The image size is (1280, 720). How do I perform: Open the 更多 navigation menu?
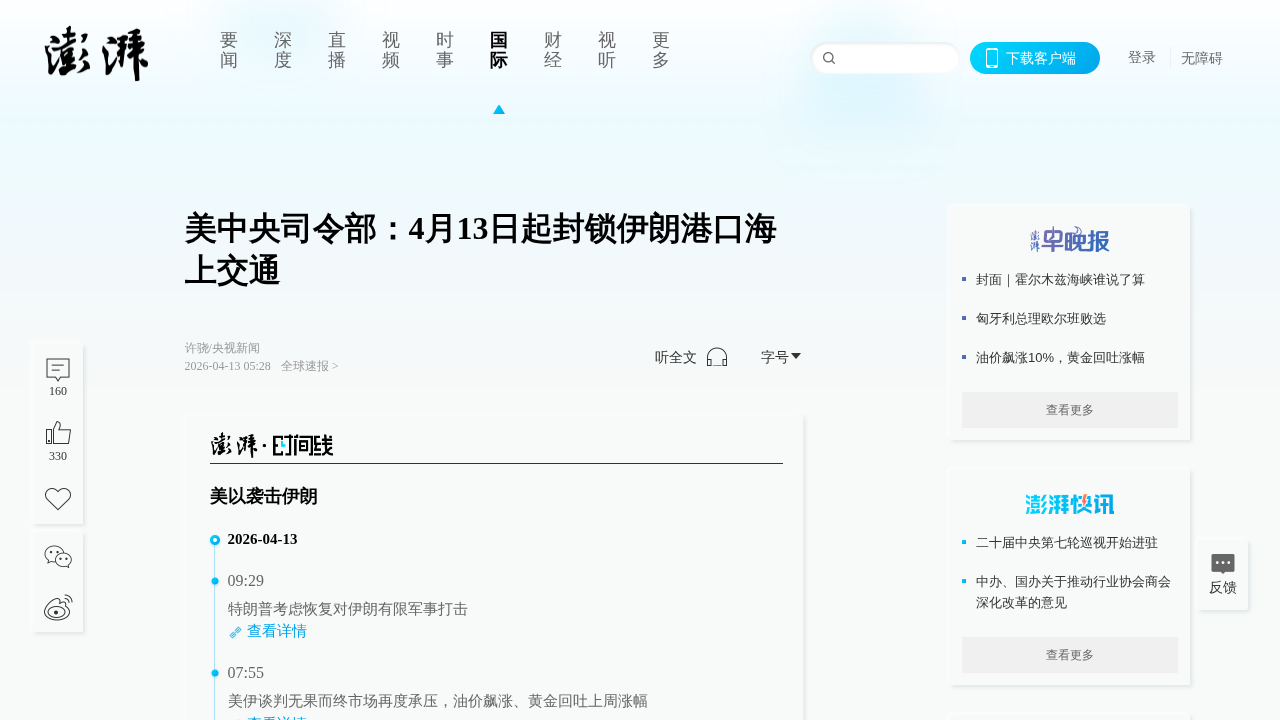(x=660, y=50)
